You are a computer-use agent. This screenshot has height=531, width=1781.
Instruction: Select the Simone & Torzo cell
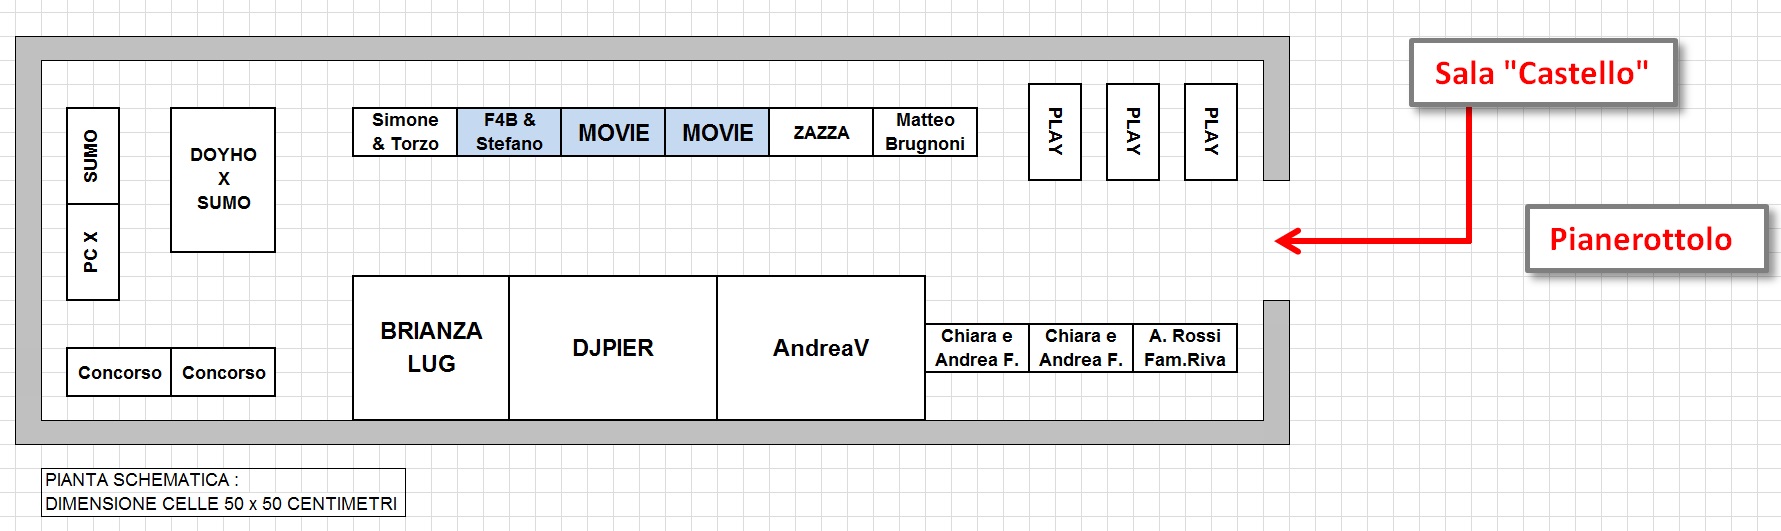click(405, 132)
